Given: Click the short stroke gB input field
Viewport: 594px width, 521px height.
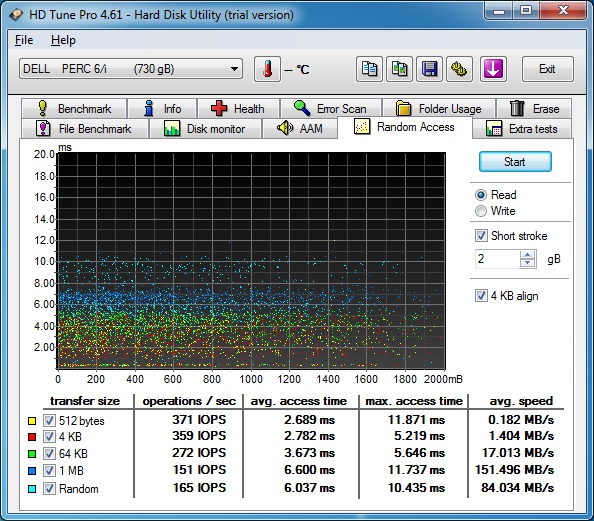Looking at the screenshot, I should [x=497, y=259].
